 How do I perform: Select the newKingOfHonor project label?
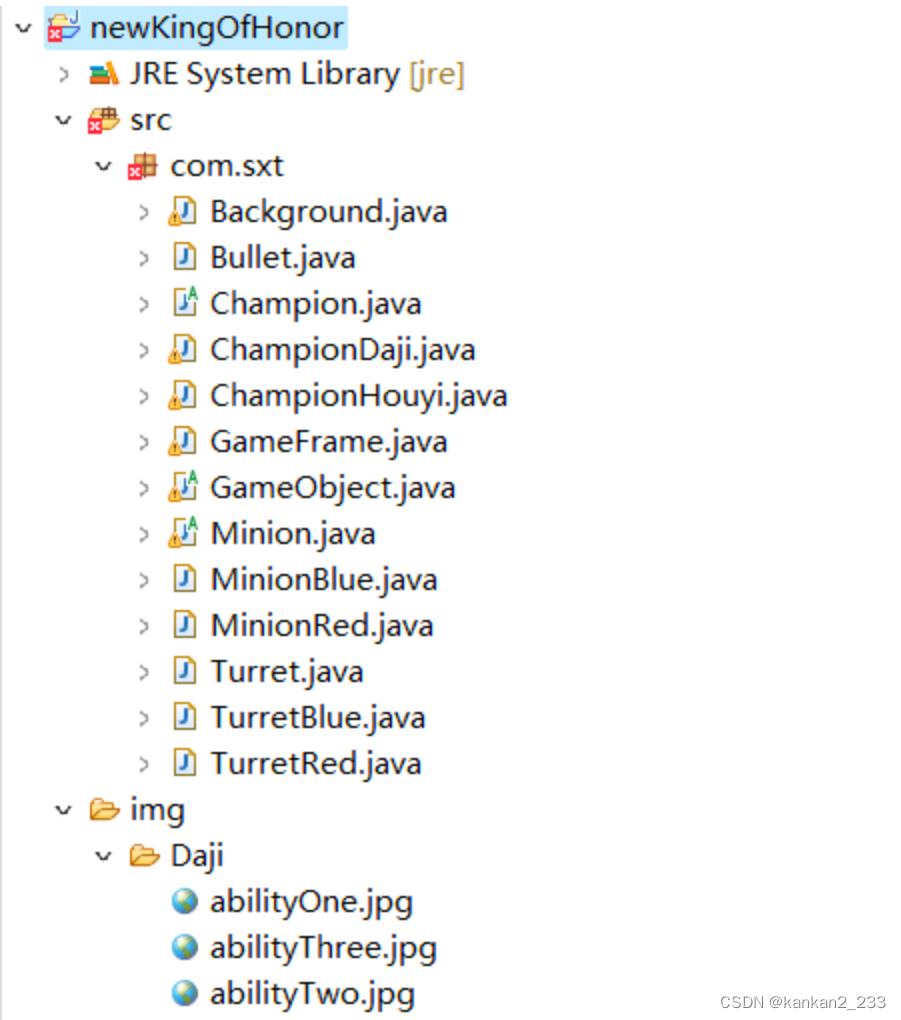(x=217, y=28)
